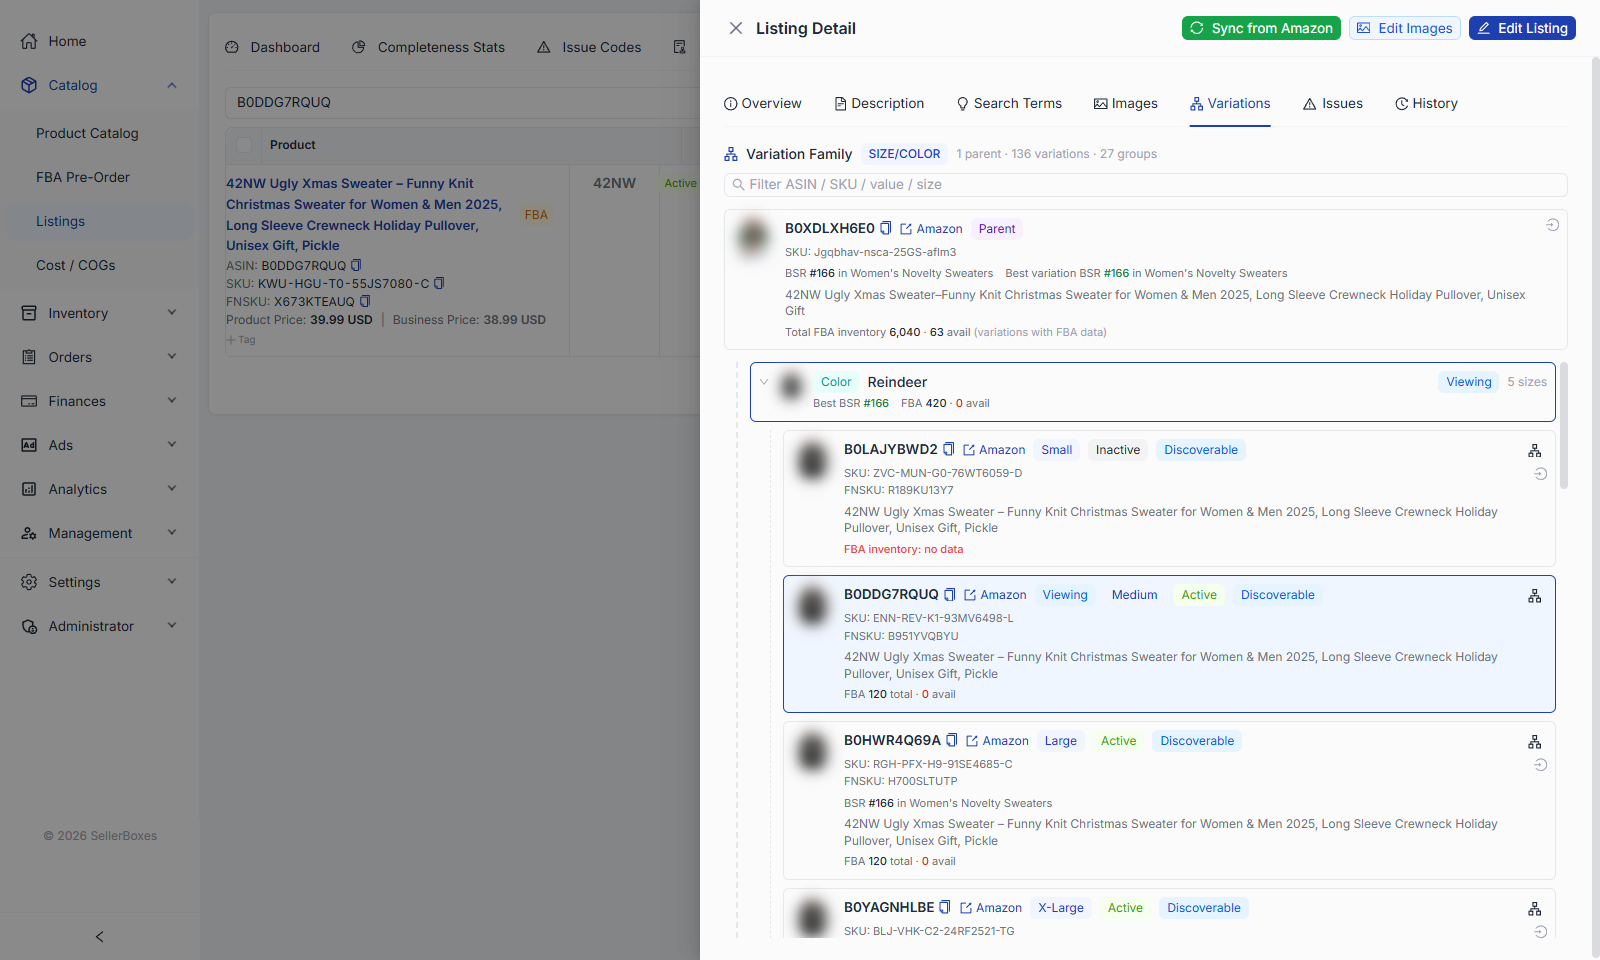Screen dimensions: 1600x960
Task: Click the Variations panel scrollbar
Action: coord(1563,425)
